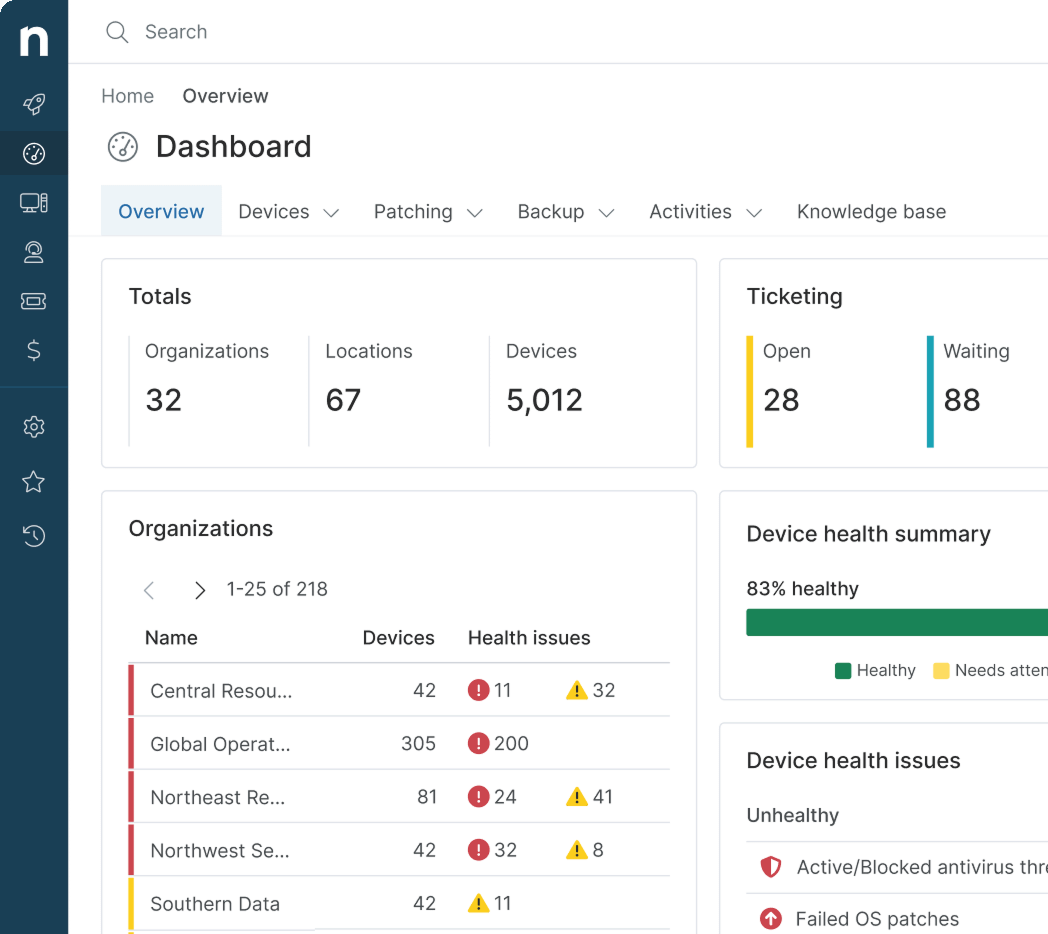The width and height of the screenshot is (1048, 934).
Task: Open the Devices monitor icon in sidebar
Action: 33,202
